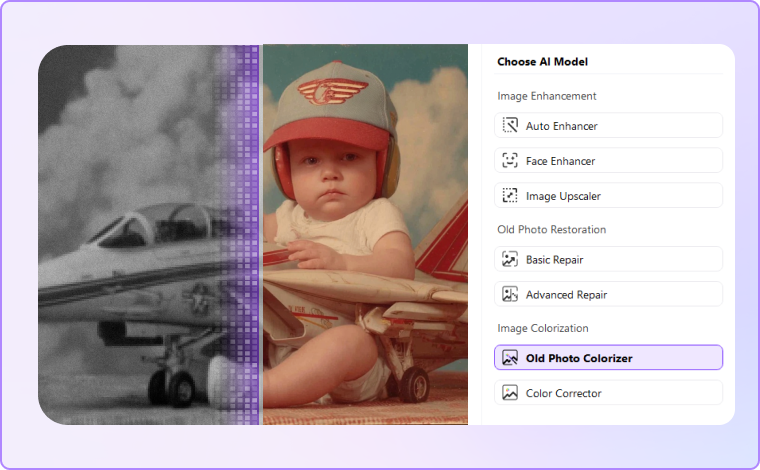Click the "Image Colorization" section label

click(543, 328)
